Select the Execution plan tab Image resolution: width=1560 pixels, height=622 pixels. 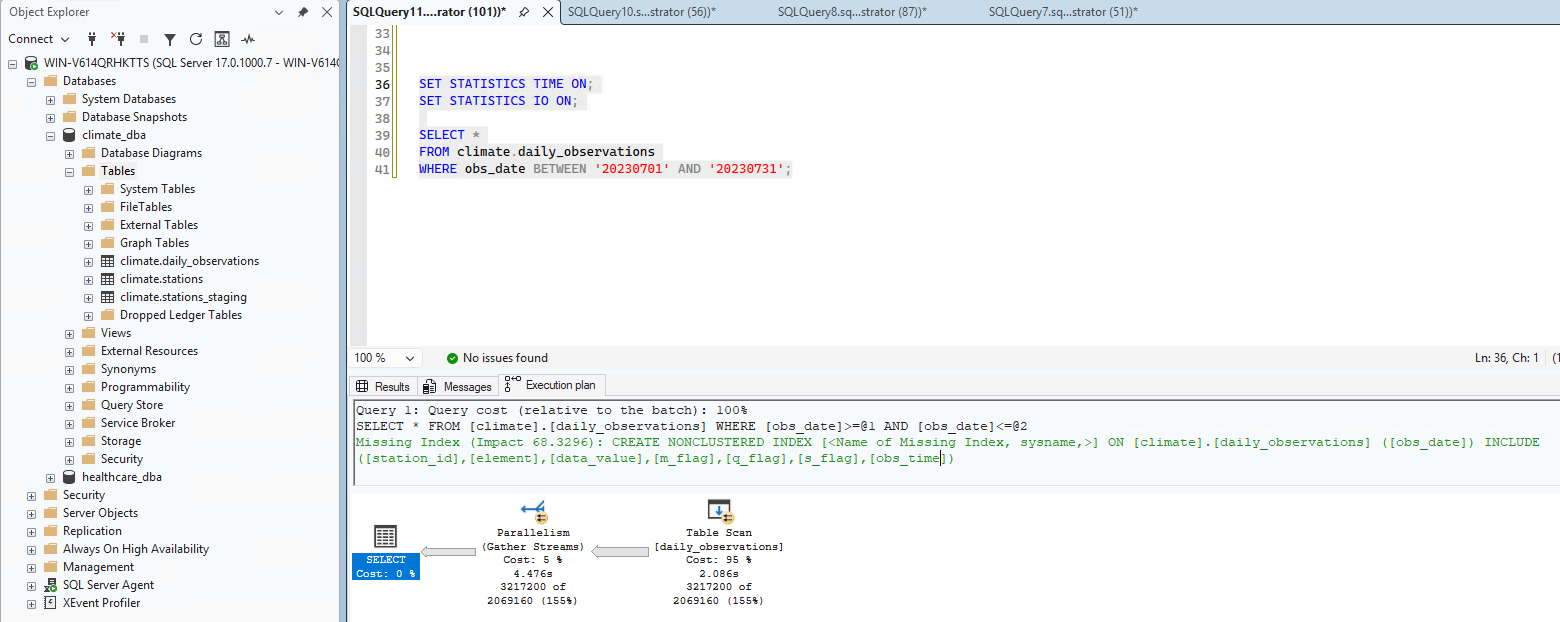pyautogui.click(x=551, y=385)
